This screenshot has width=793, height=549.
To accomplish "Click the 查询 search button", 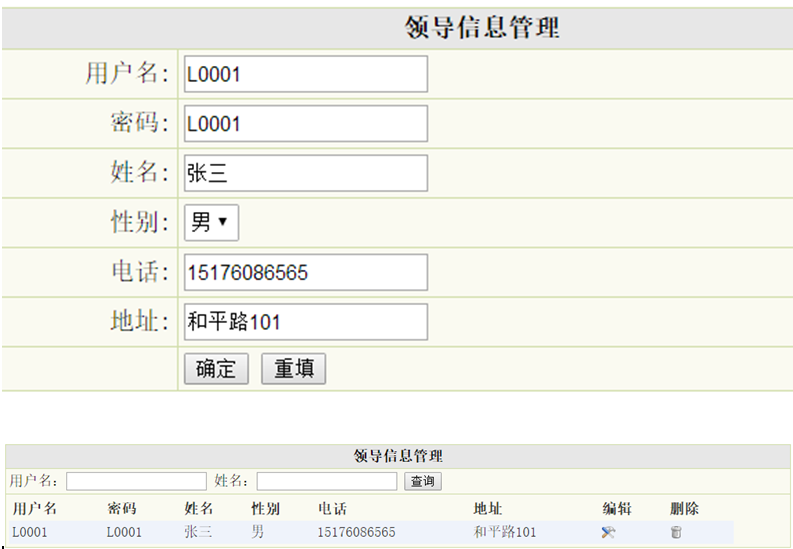I will point(423,481).
